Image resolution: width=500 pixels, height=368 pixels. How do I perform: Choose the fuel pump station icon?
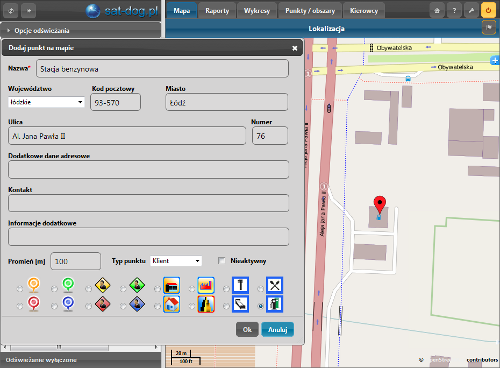tap(274, 304)
